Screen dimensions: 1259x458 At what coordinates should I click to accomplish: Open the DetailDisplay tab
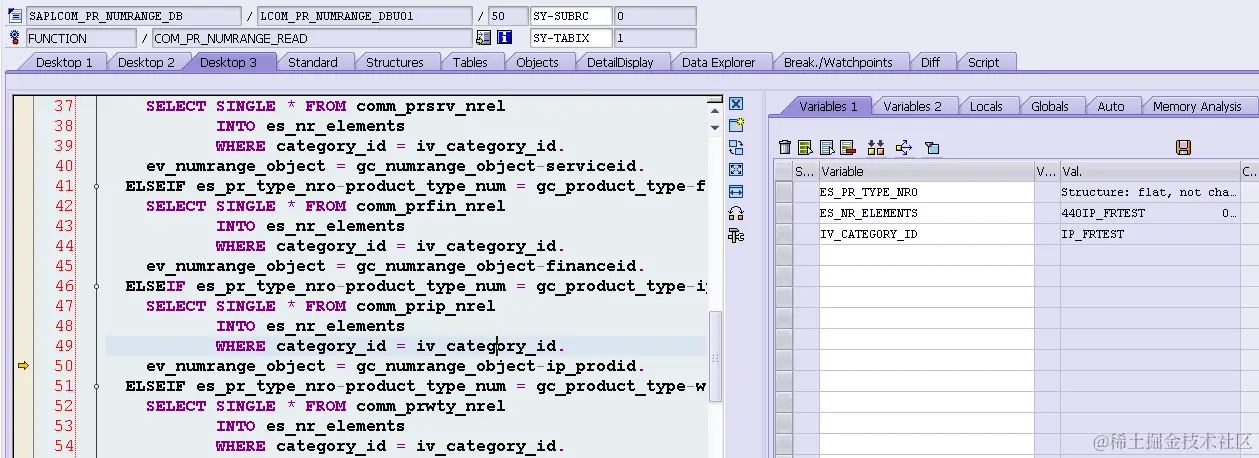tap(620, 62)
